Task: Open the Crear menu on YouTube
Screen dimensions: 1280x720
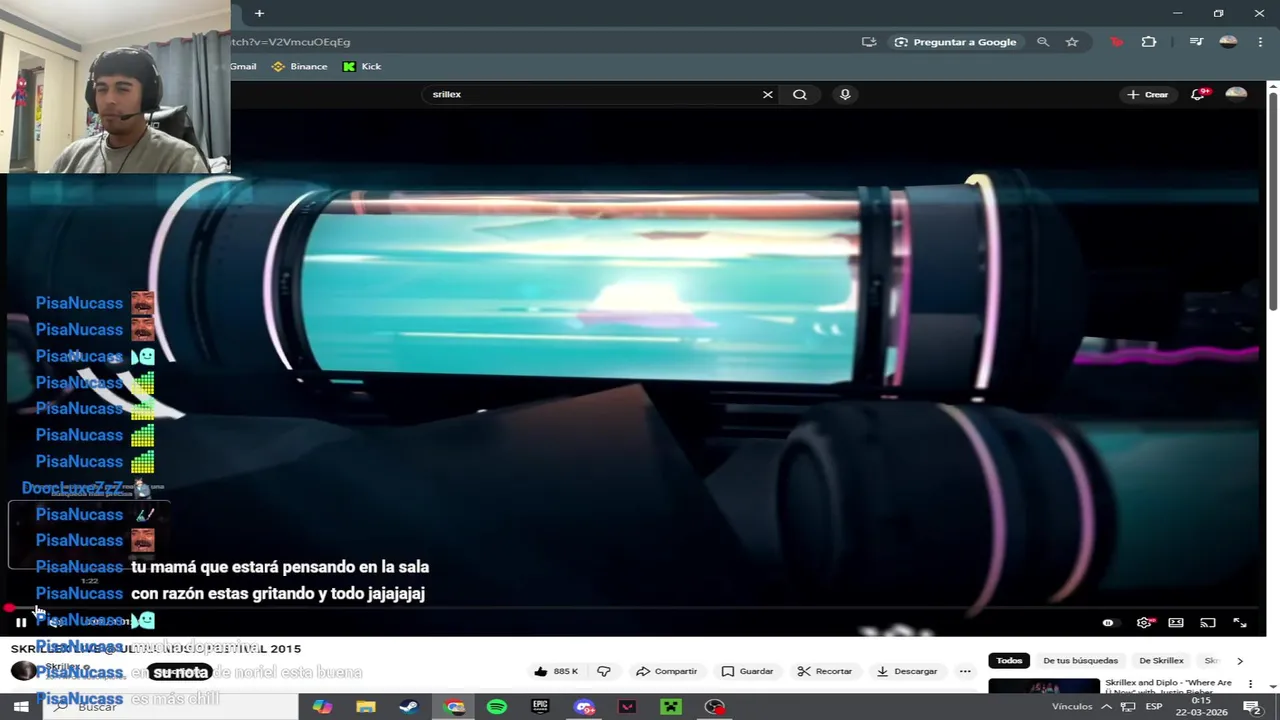Action: [x=1147, y=94]
